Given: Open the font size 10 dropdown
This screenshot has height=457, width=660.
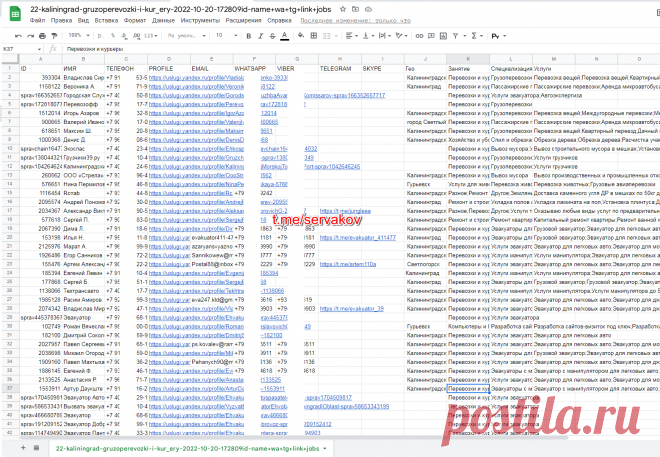Looking at the screenshot, I should click(226, 35).
